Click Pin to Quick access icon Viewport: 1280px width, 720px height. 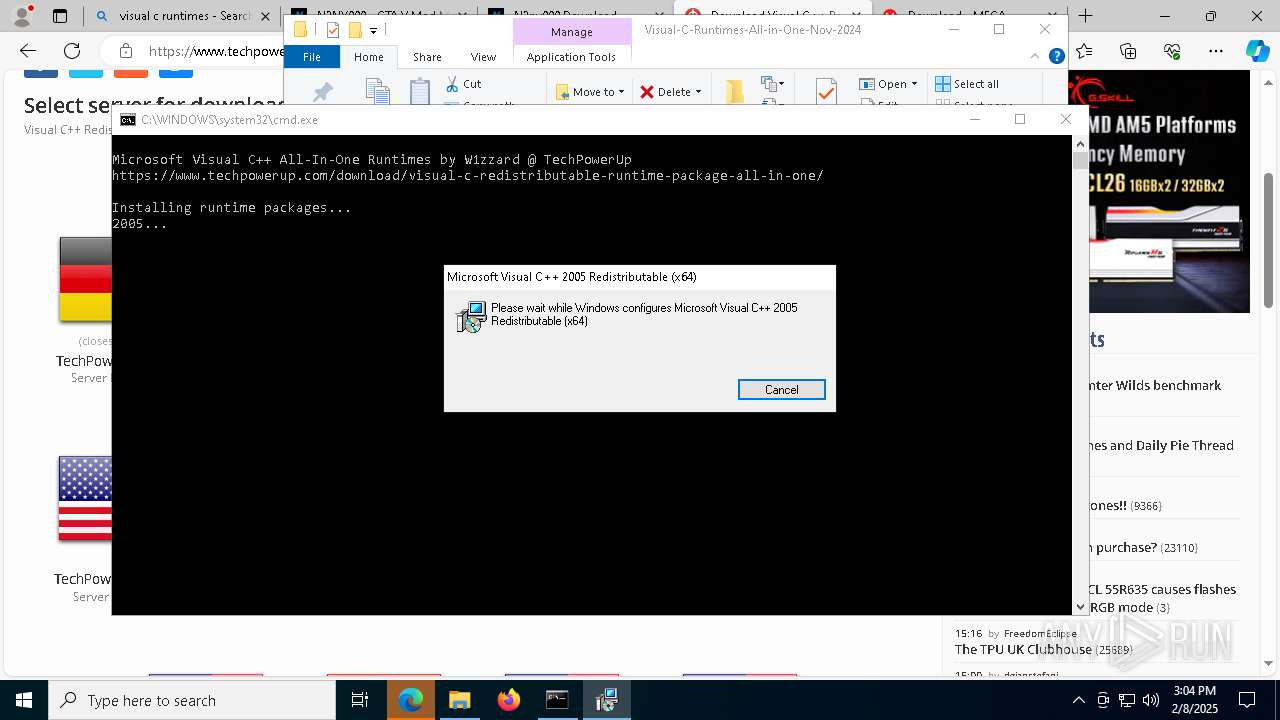tap(323, 92)
